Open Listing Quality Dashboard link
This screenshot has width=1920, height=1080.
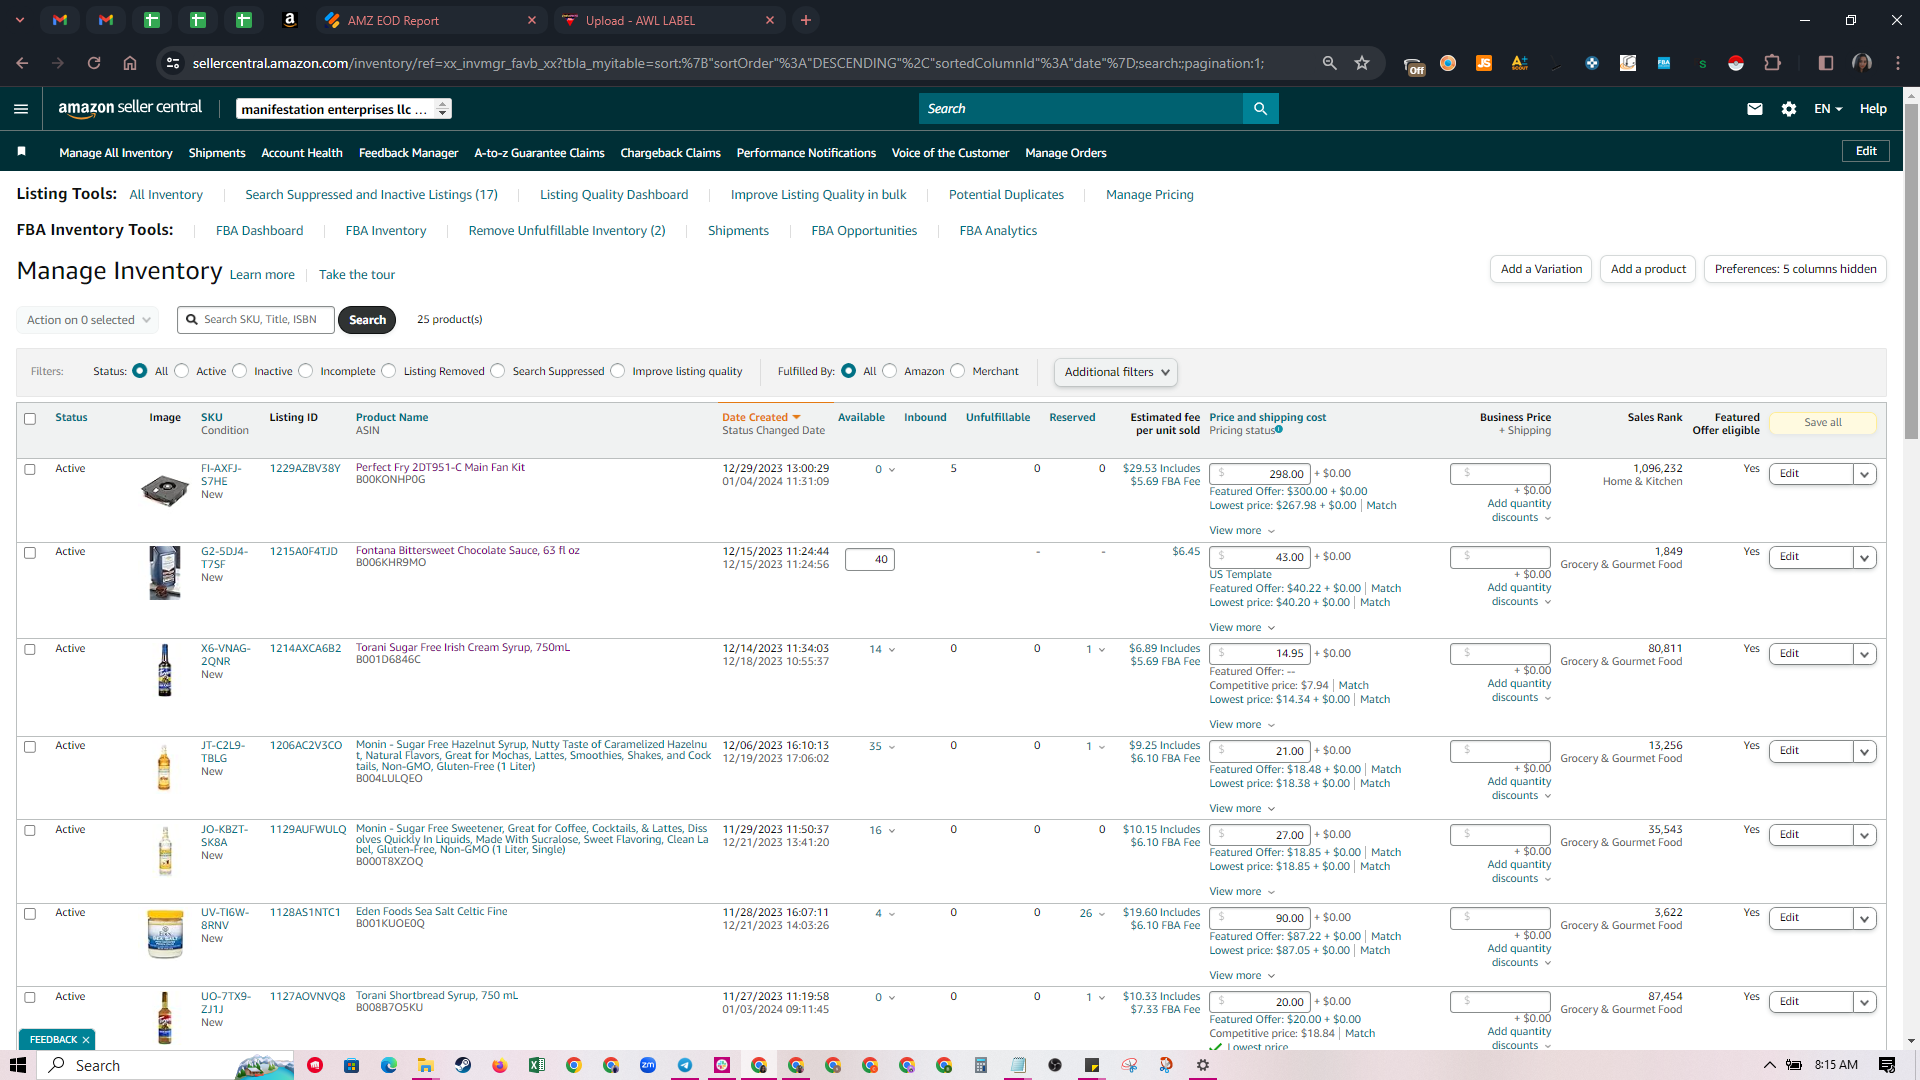(614, 195)
